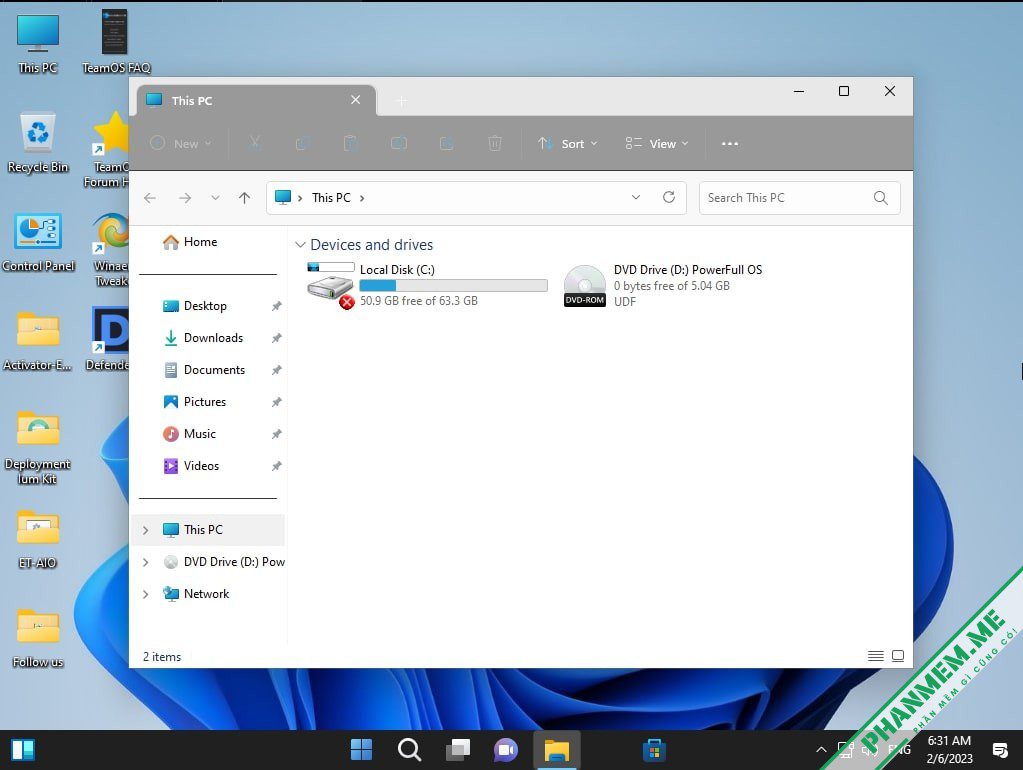The height and width of the screenshot is (770, 1023).
Task: Refresh the This PC view
Action: (669, 197)
